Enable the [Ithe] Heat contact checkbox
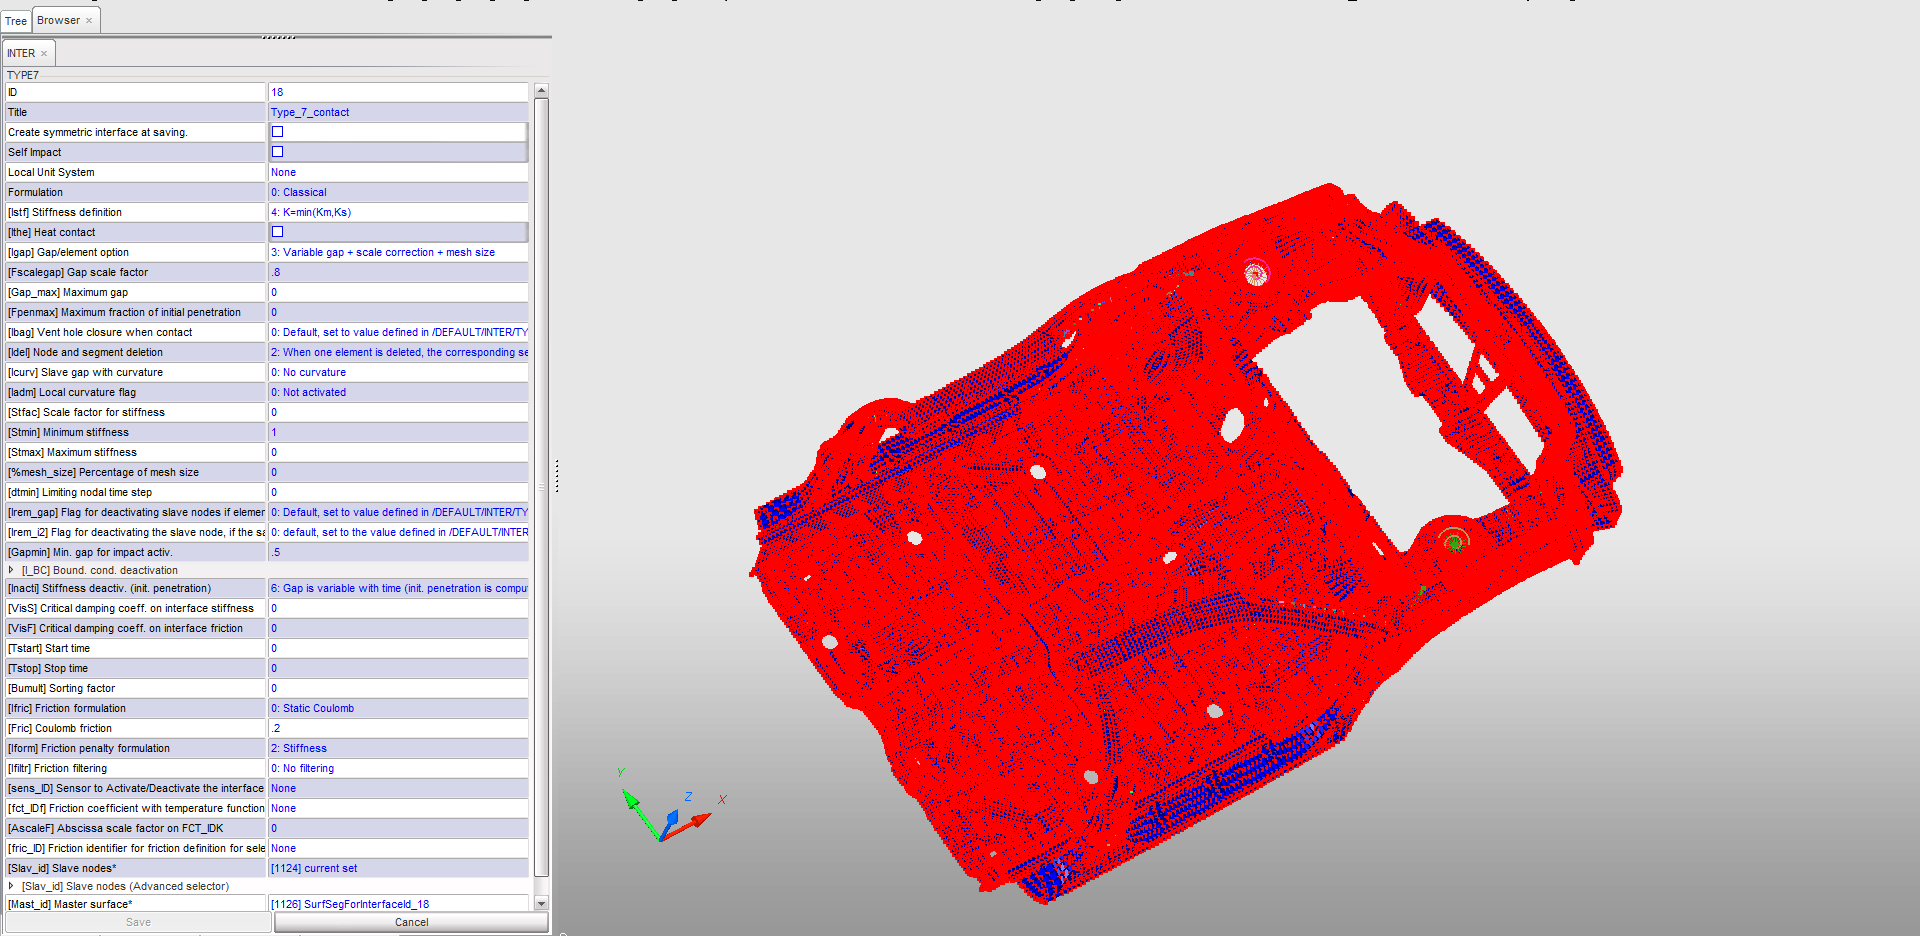The width and height of the screenshot is (1920, 936). pyautogui.click(x=278, y=232)
